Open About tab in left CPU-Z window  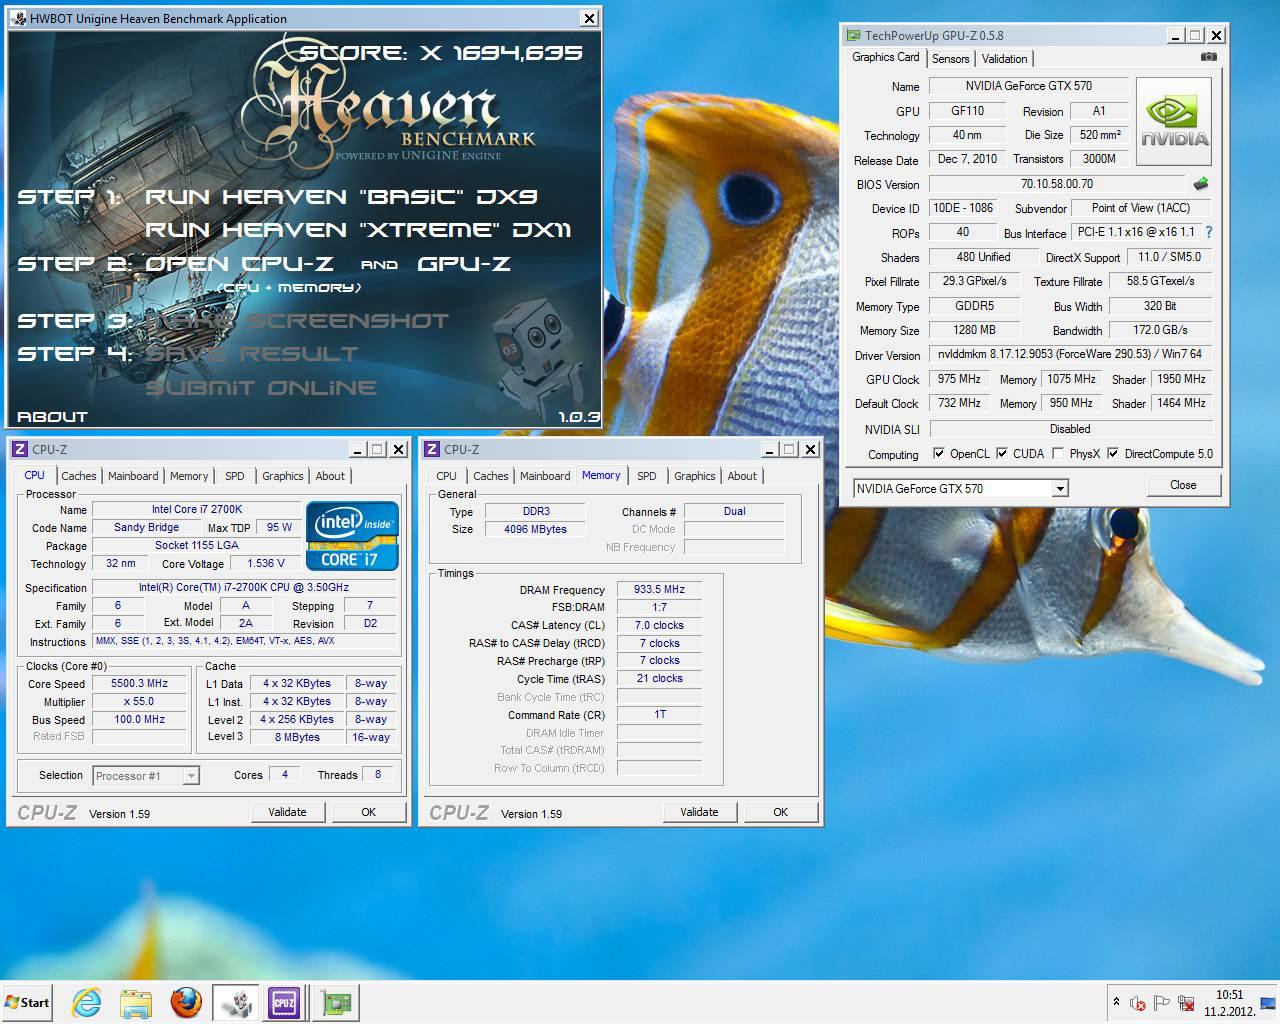[x=330, y=476]
